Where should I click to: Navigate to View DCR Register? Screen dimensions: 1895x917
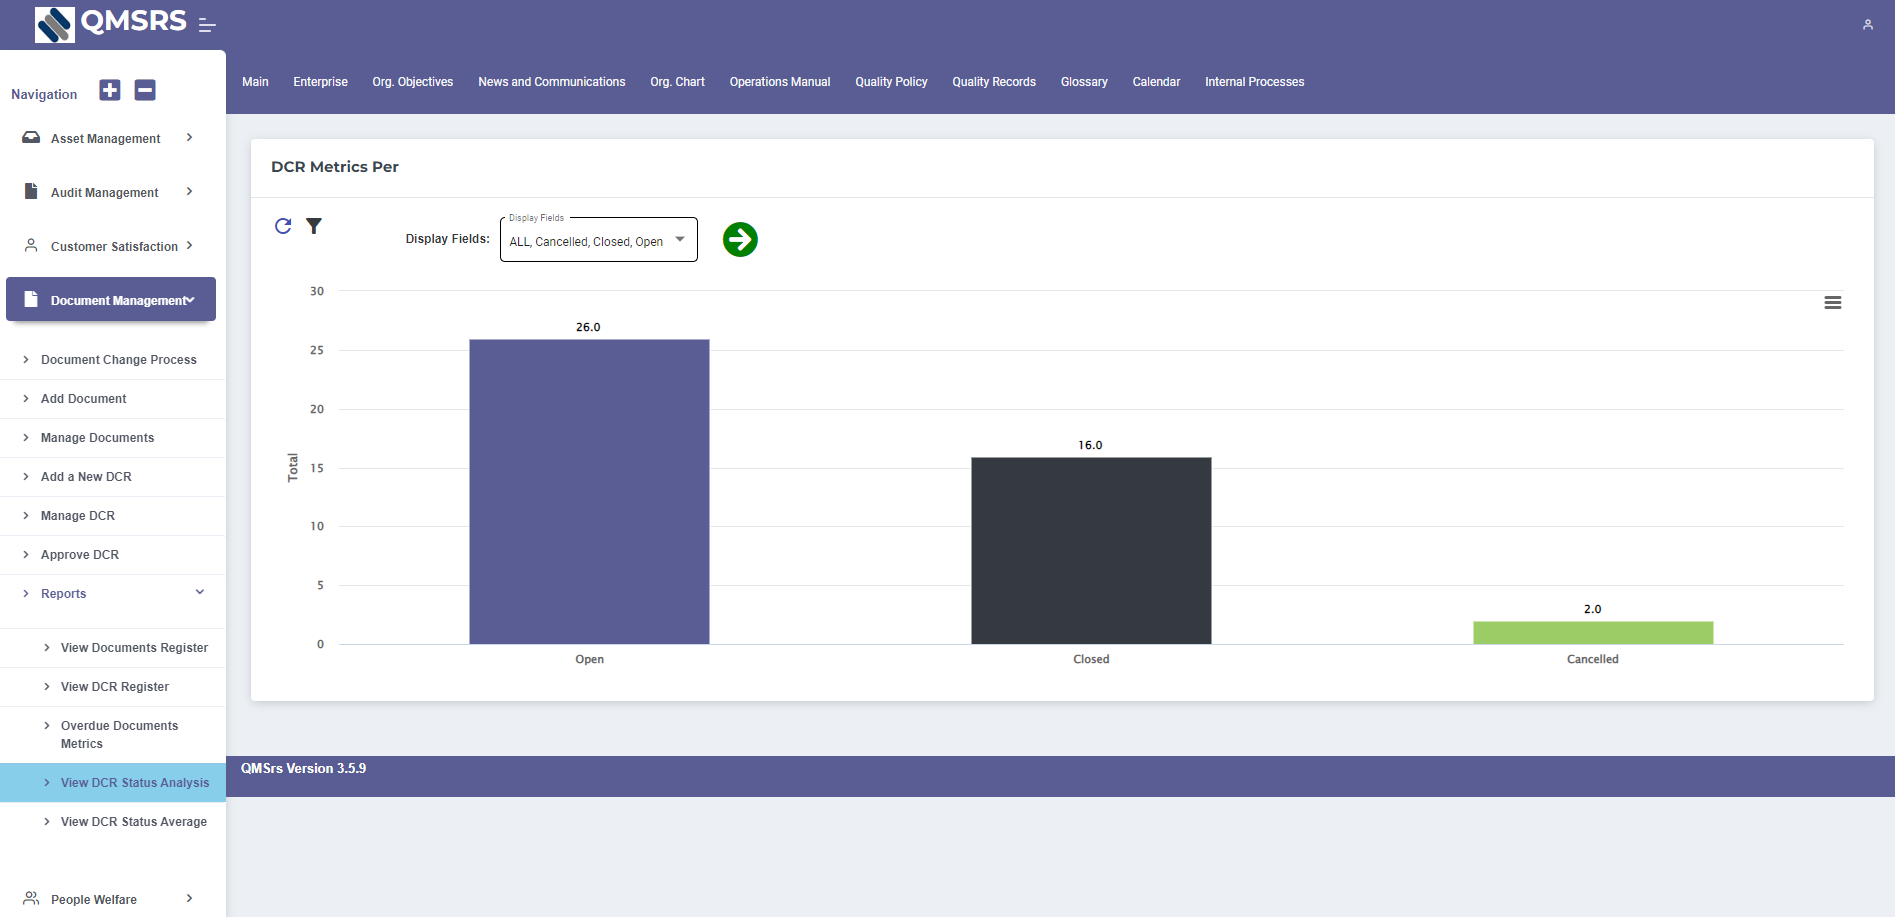113,686
